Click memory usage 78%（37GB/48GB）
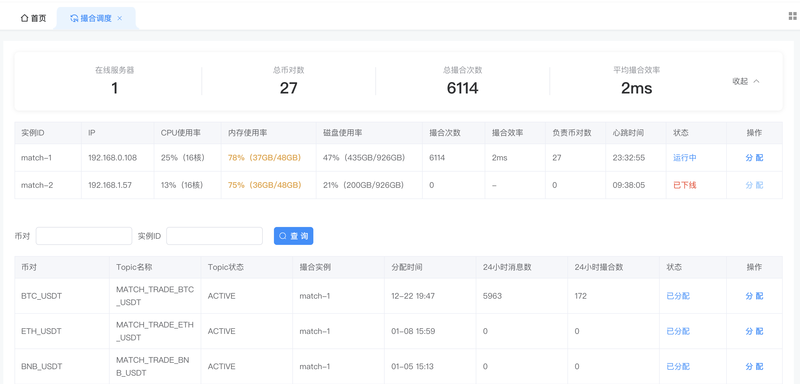Image resolution: width=800 pixels, height=384 pixels. pos(264,158)
